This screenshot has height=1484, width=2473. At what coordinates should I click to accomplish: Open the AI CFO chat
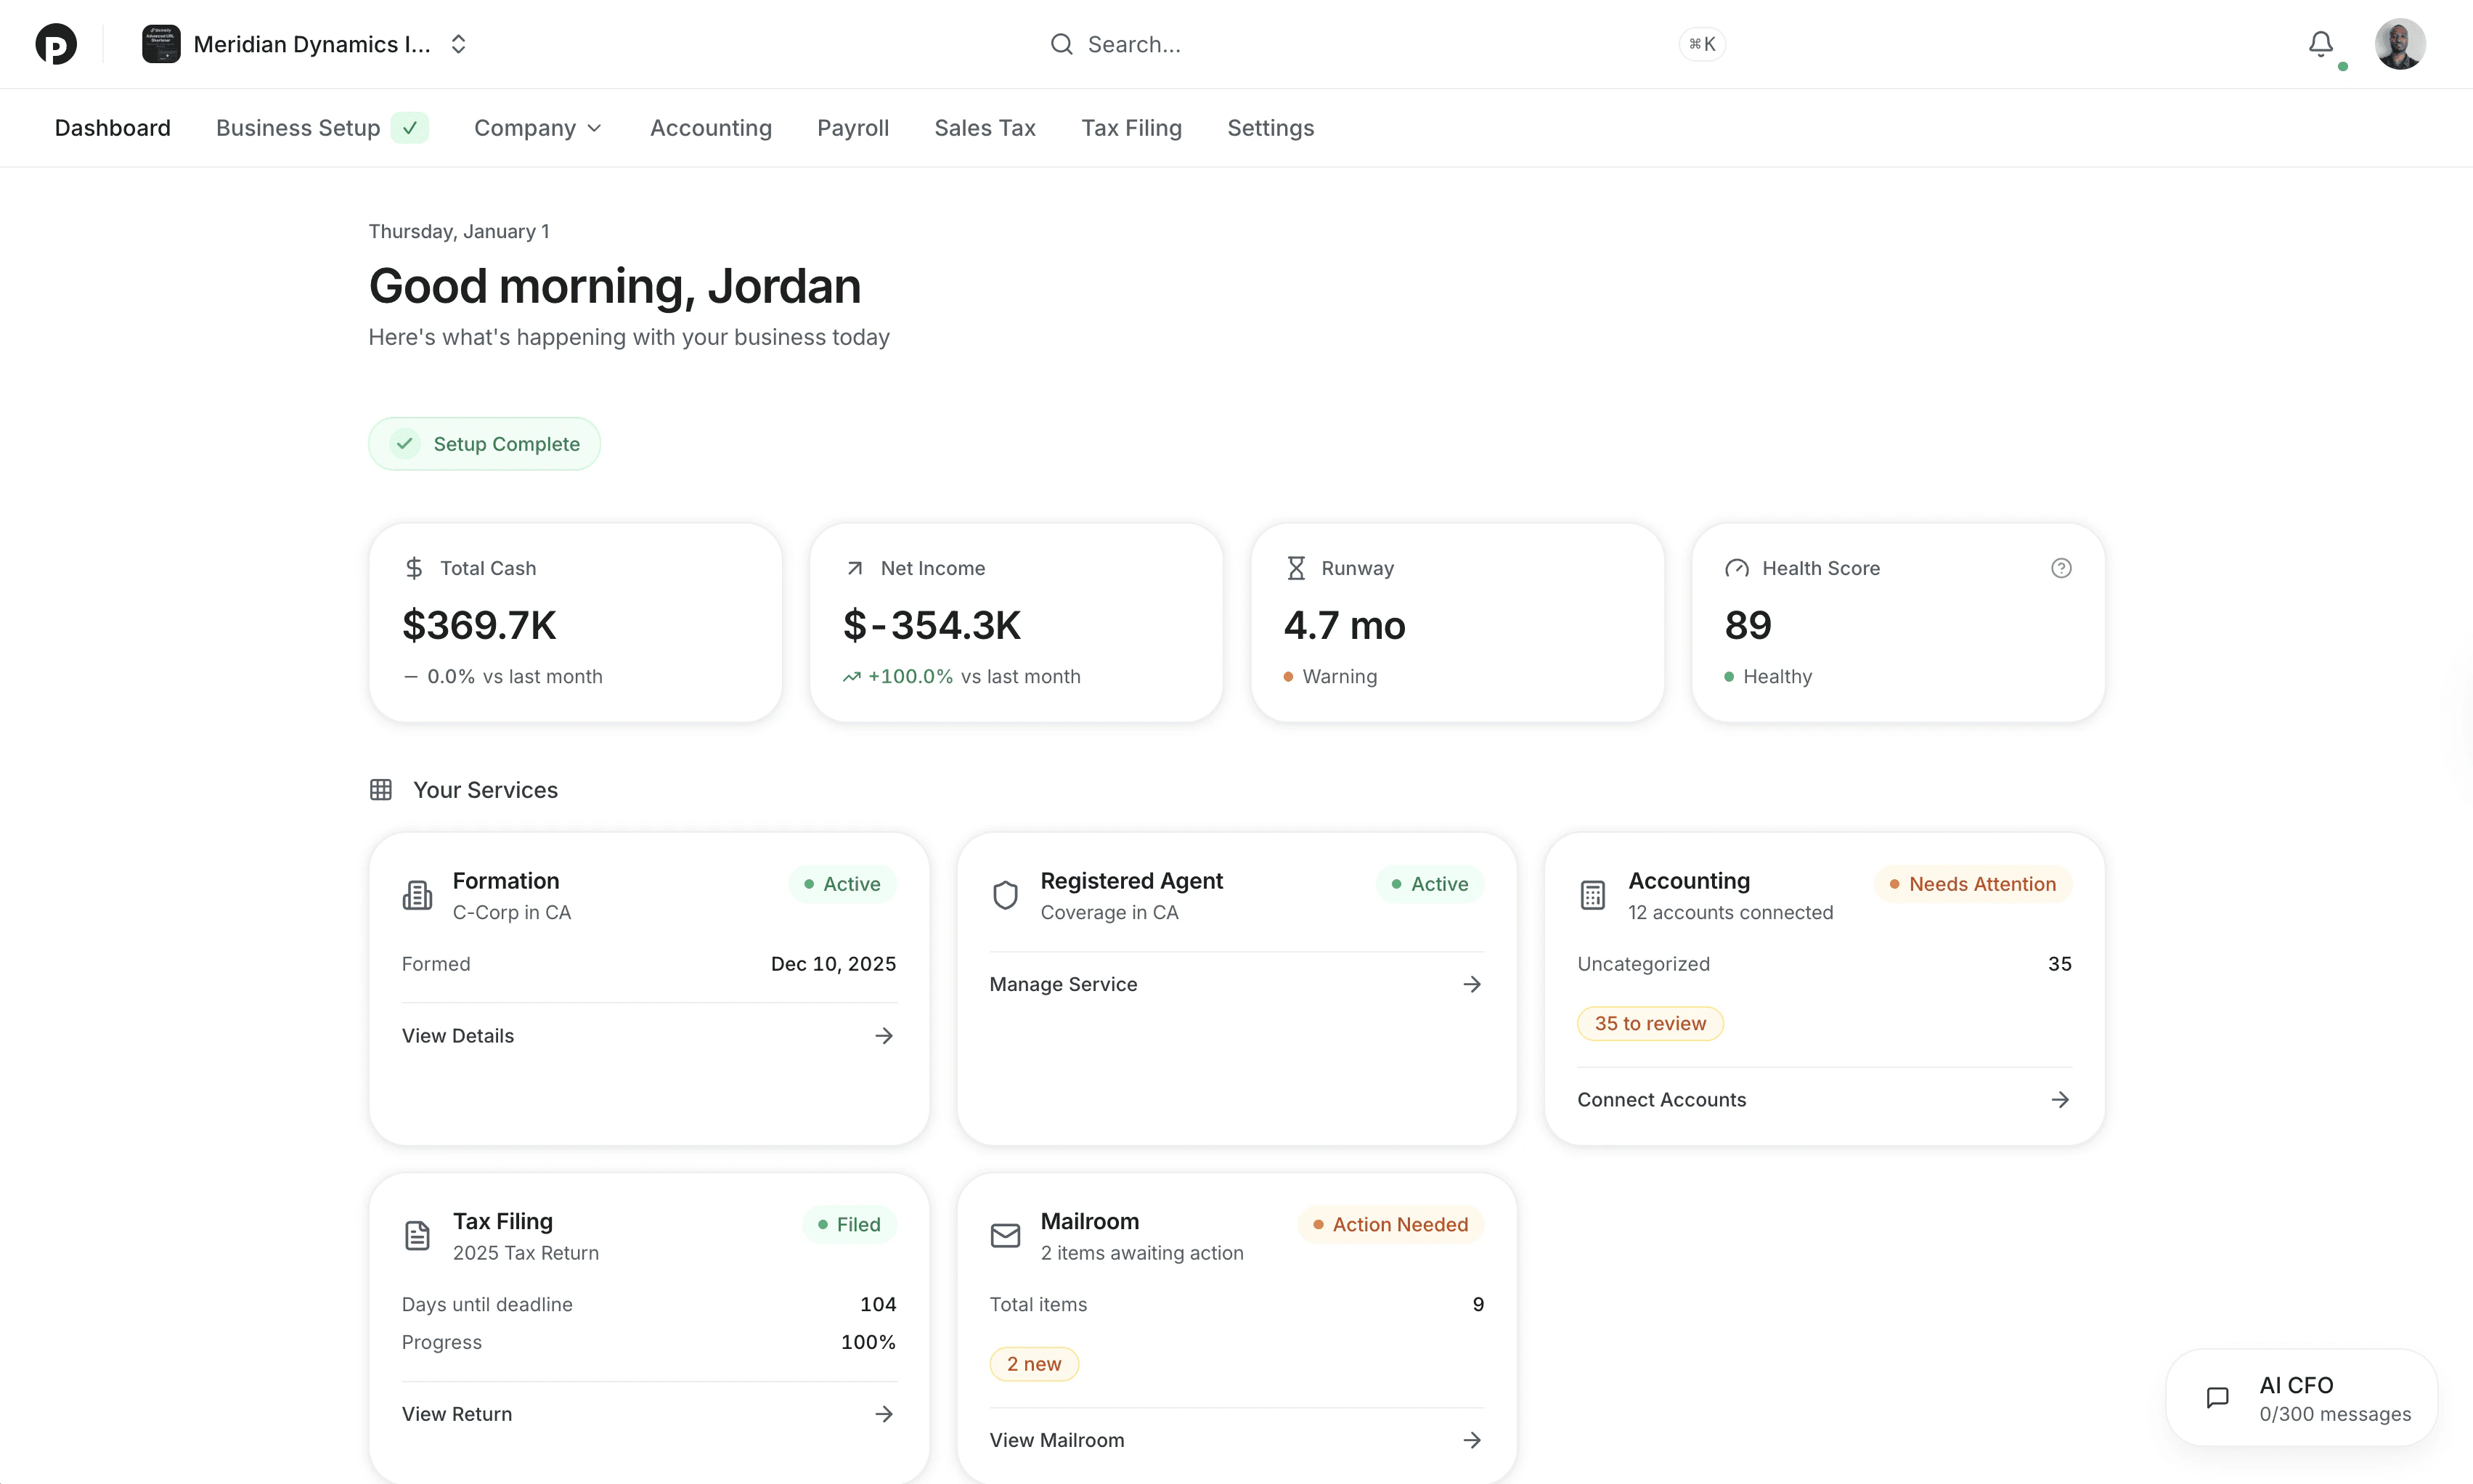(2299, 1397)
